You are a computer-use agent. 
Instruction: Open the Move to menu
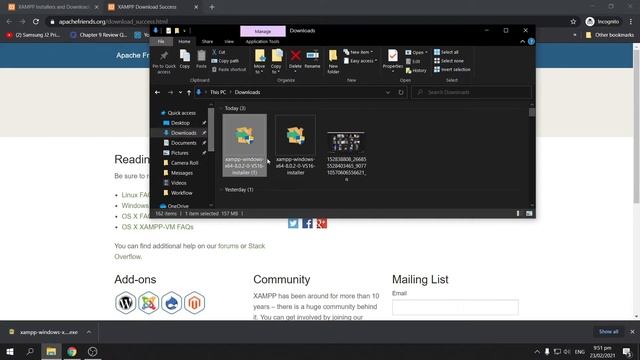pos(260,62)
